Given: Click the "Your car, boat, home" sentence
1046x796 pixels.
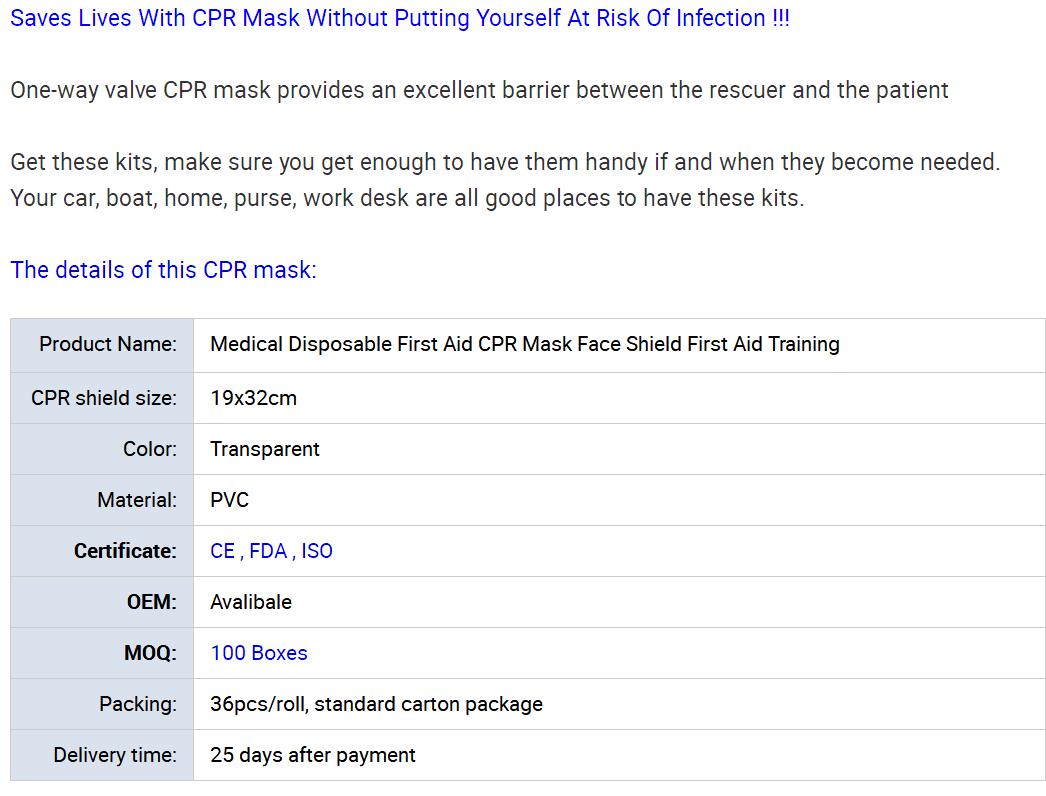Looking at the screenshot, I should 407,198.
